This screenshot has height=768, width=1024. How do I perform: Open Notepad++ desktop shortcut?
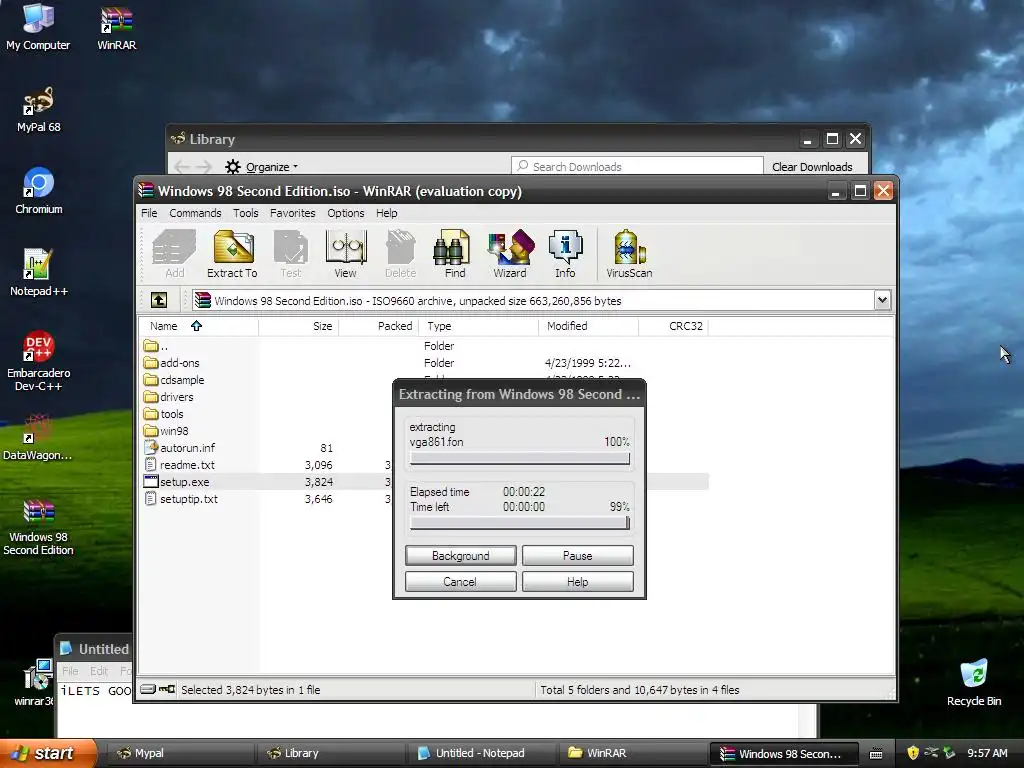click(39, 272)
